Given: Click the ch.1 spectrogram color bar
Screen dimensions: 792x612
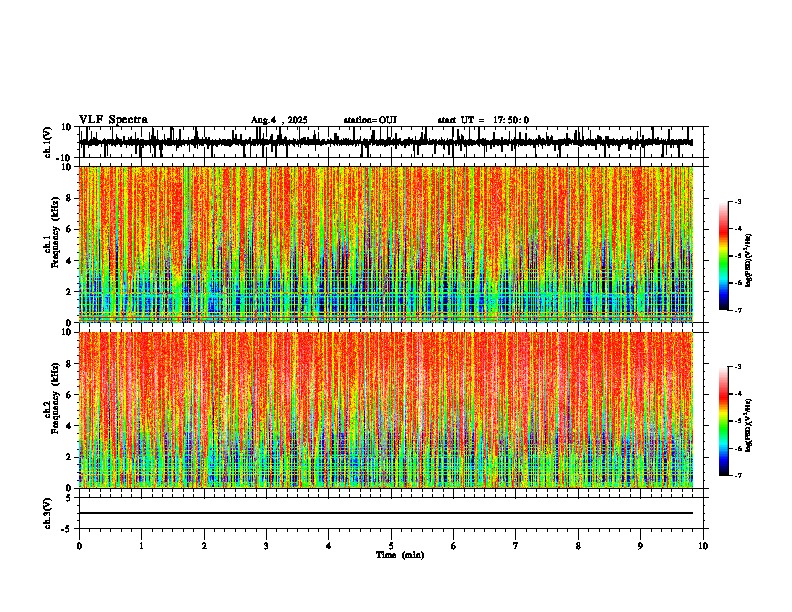Looking at the screenshot, I should click(724, 256).
